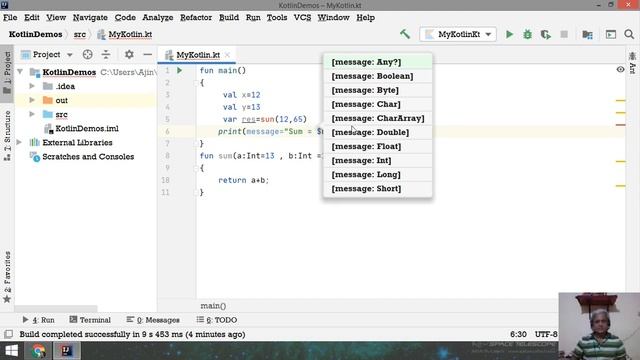Screen dimensions: 640x360
Task: Open Chrome from the taskbar
Action: tap(39, 351)
